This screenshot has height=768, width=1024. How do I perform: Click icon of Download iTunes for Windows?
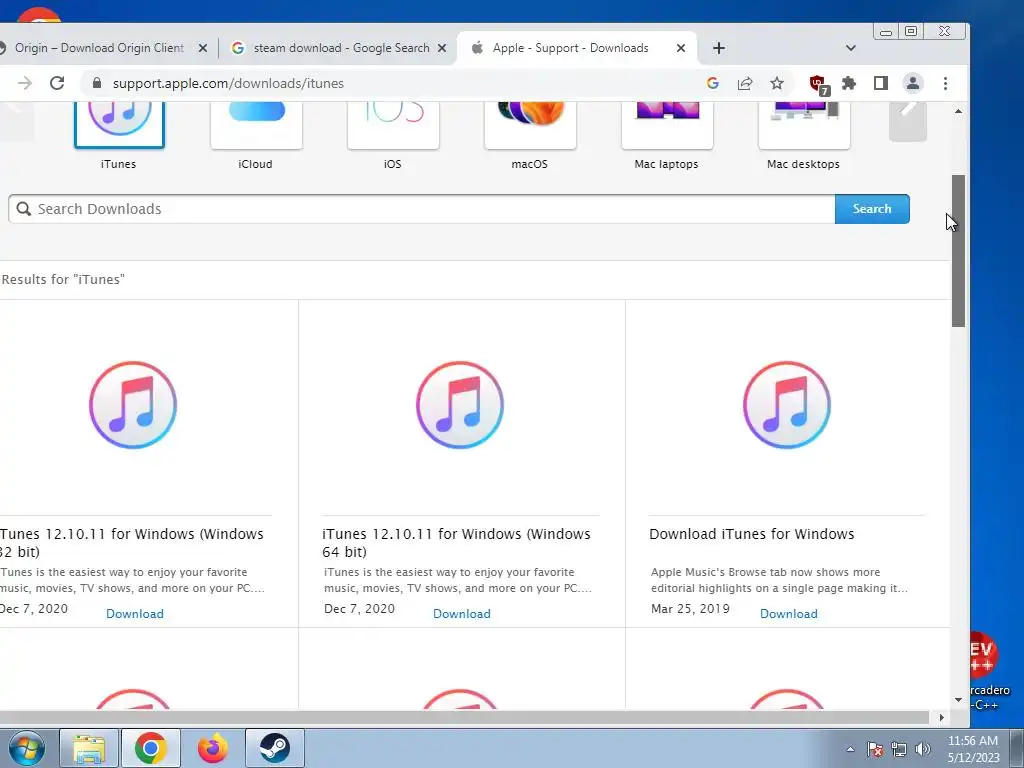(x=787, y=405)
